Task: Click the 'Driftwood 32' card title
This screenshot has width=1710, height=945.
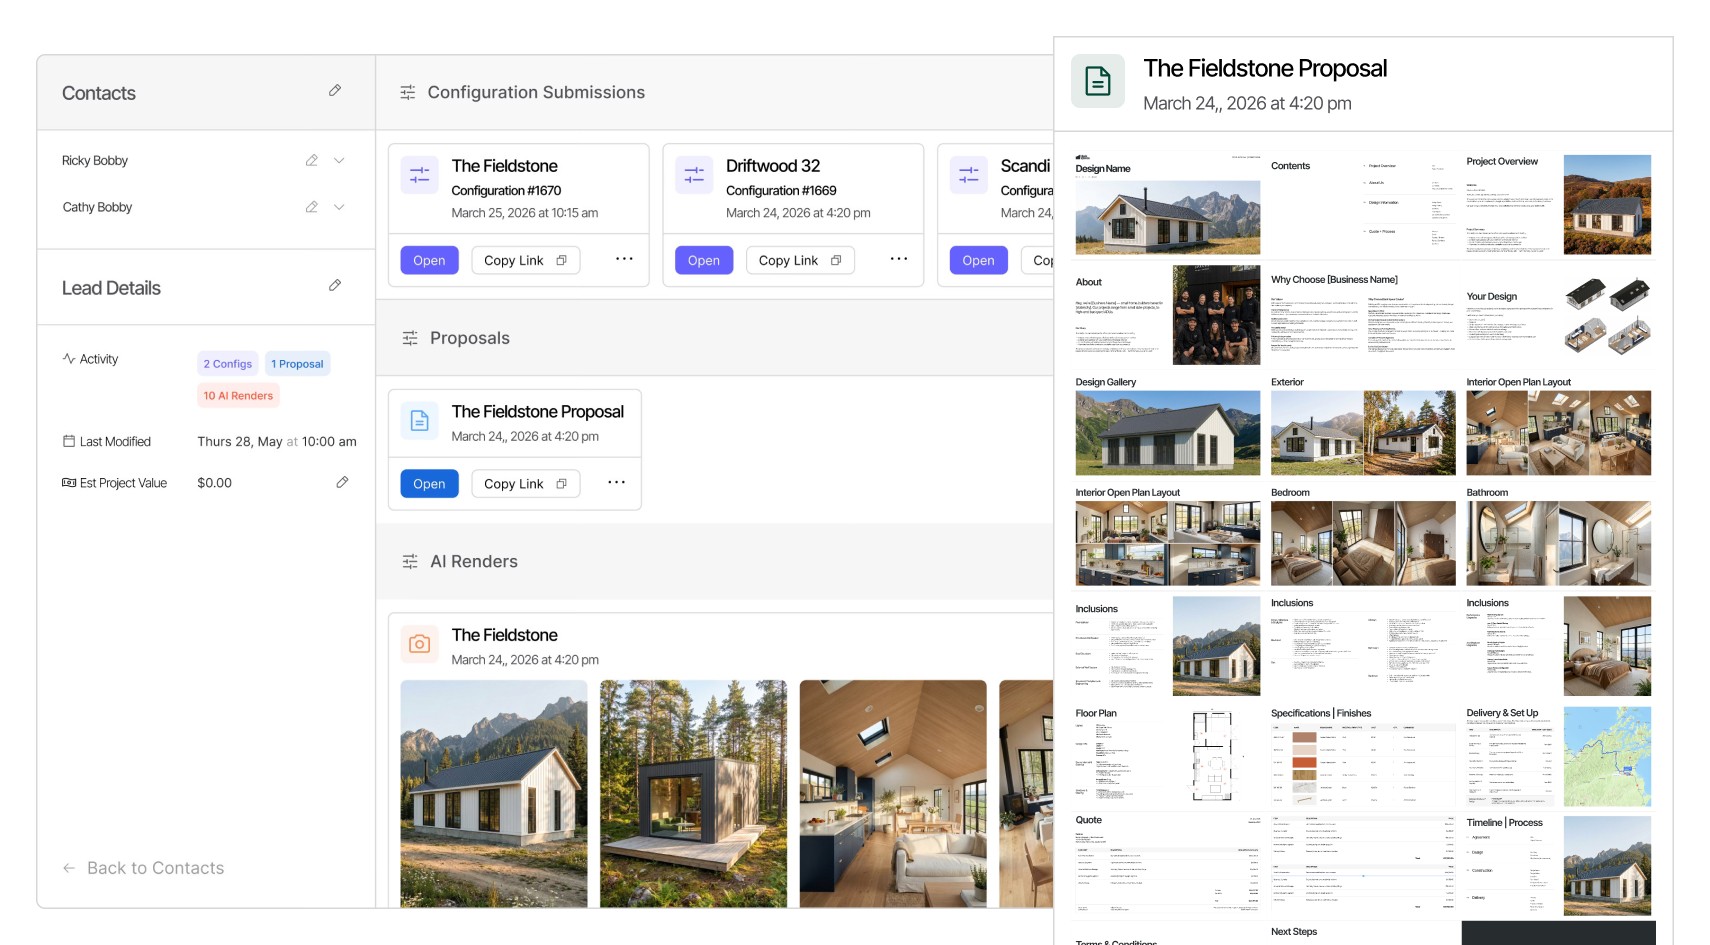Action: tap(773, 166)
